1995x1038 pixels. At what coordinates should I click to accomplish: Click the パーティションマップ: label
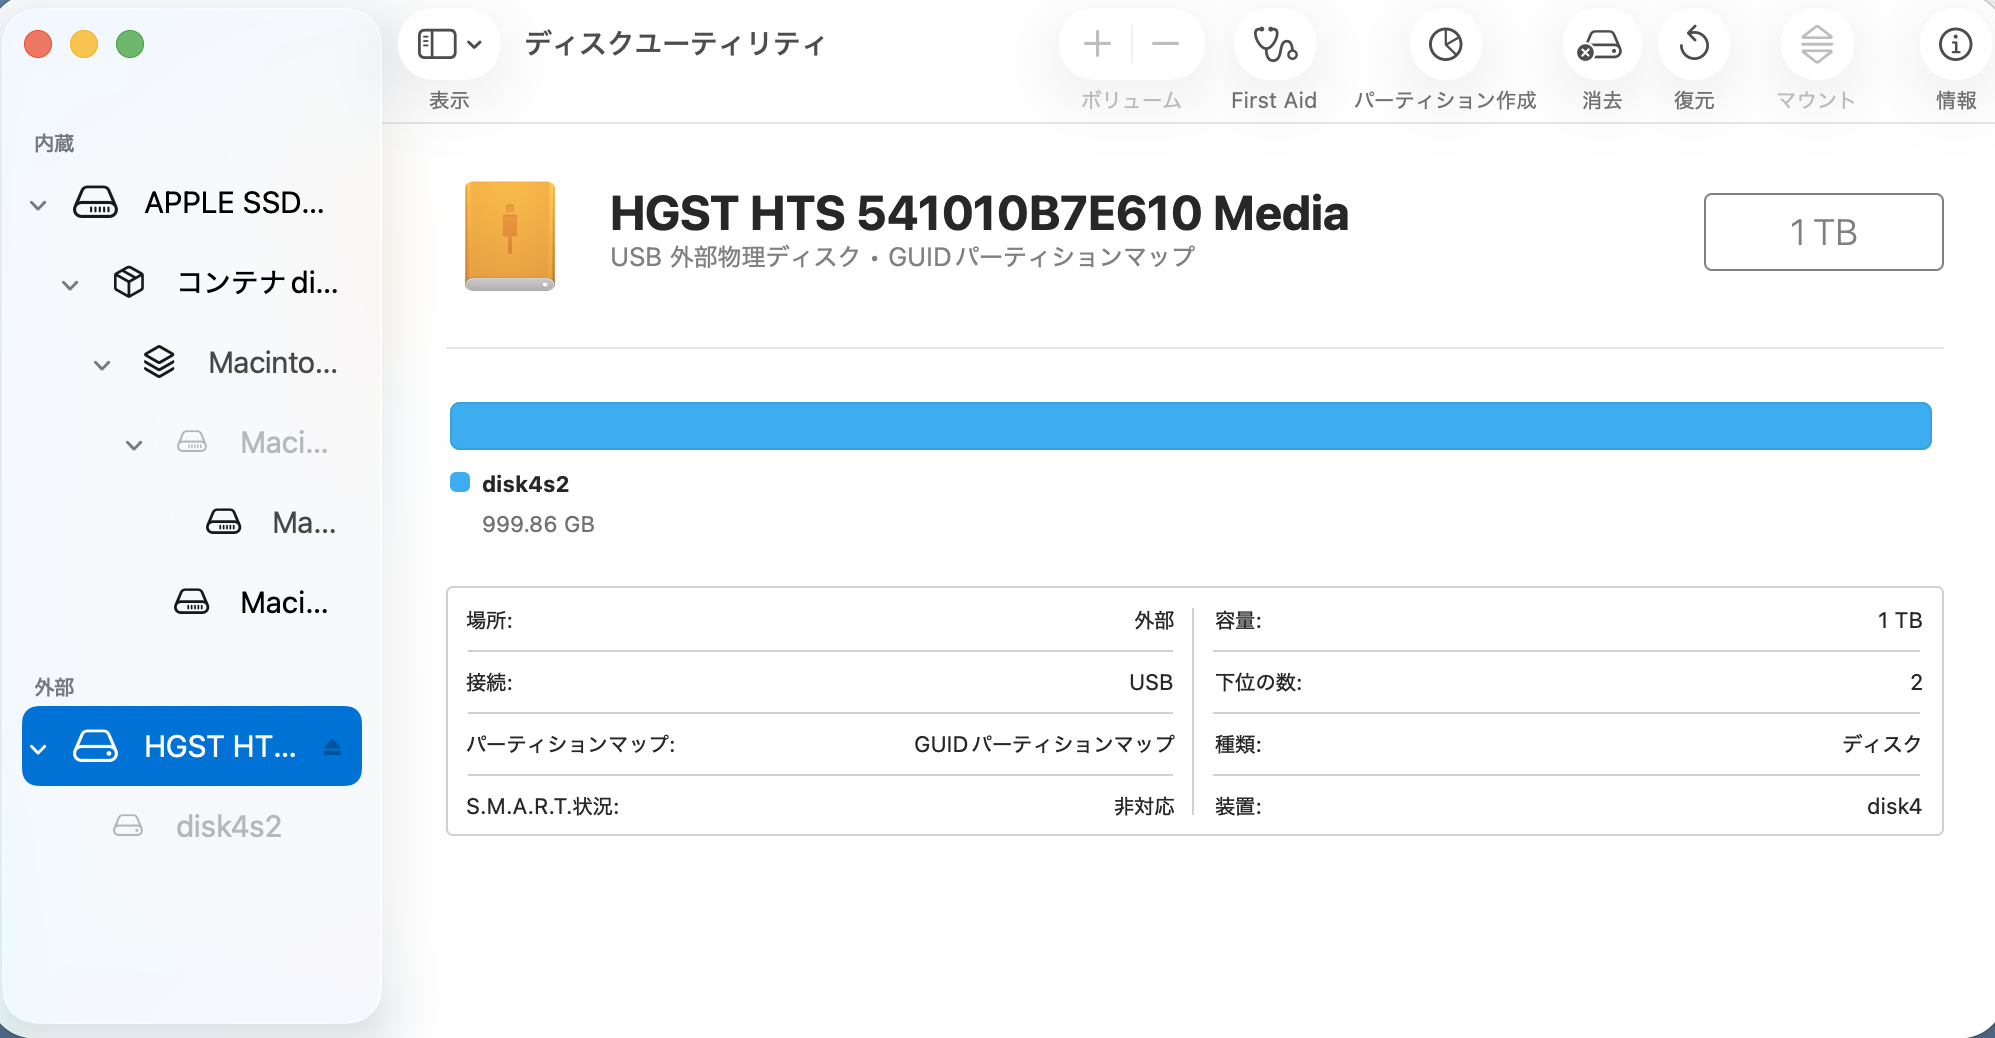(x=571, y=744)
